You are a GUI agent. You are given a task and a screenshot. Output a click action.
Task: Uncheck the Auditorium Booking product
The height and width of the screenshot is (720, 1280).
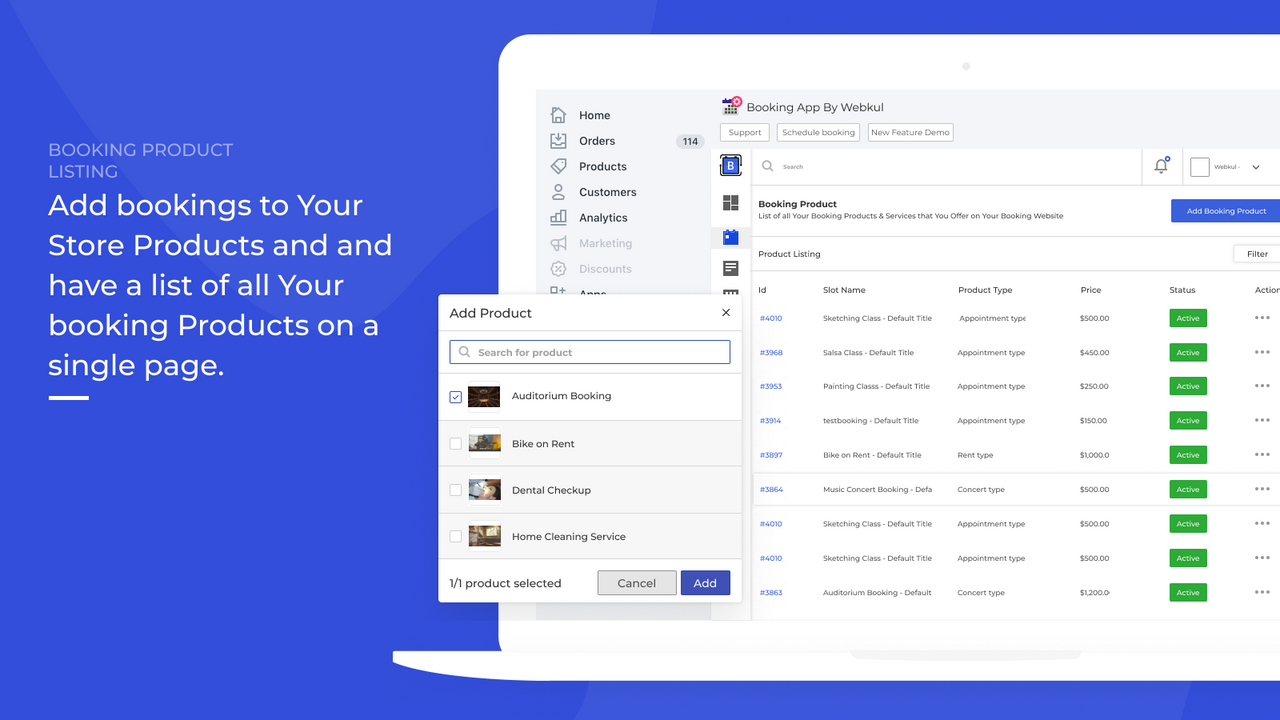(x=455, y=396)
